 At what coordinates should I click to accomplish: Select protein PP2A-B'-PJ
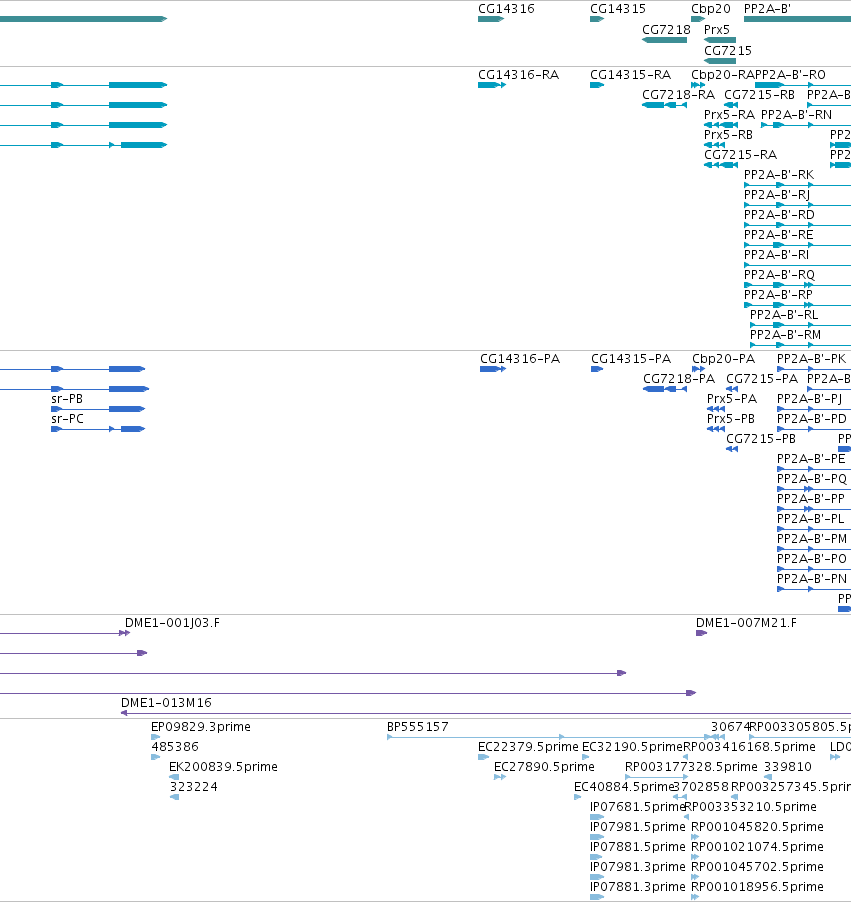pos(810,399)
